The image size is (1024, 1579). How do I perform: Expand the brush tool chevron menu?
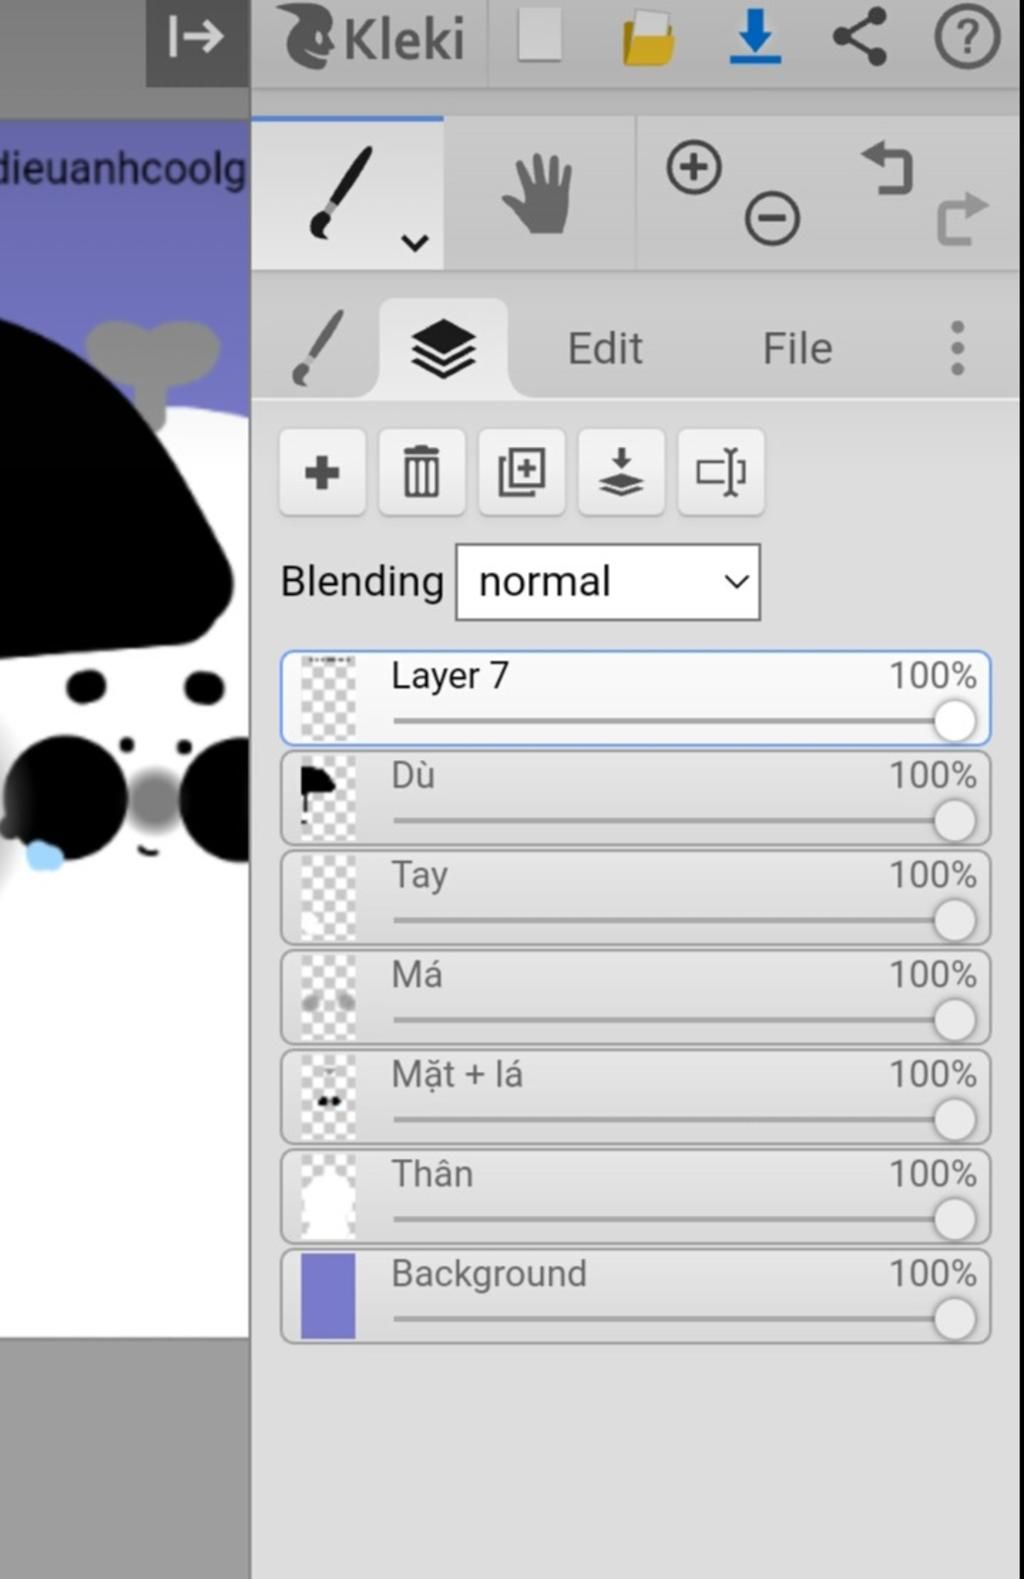(415, 243)
